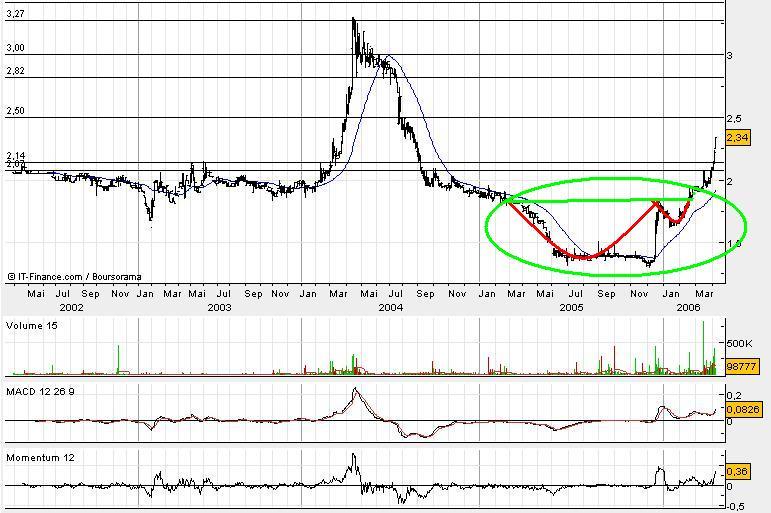The width and height of the screenshot is (771, 513).
Task: Click the 2002 year label on time axis
Action: click(71, 307)
